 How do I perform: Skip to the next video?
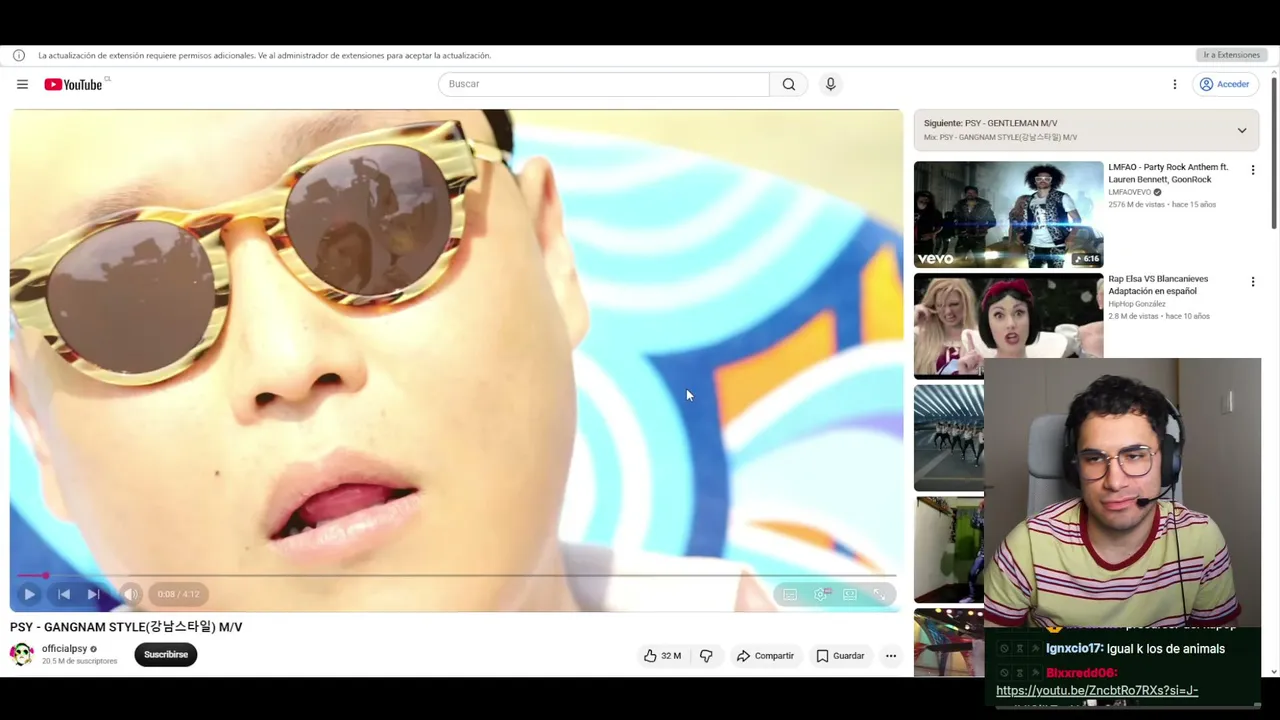coord(94,594)
